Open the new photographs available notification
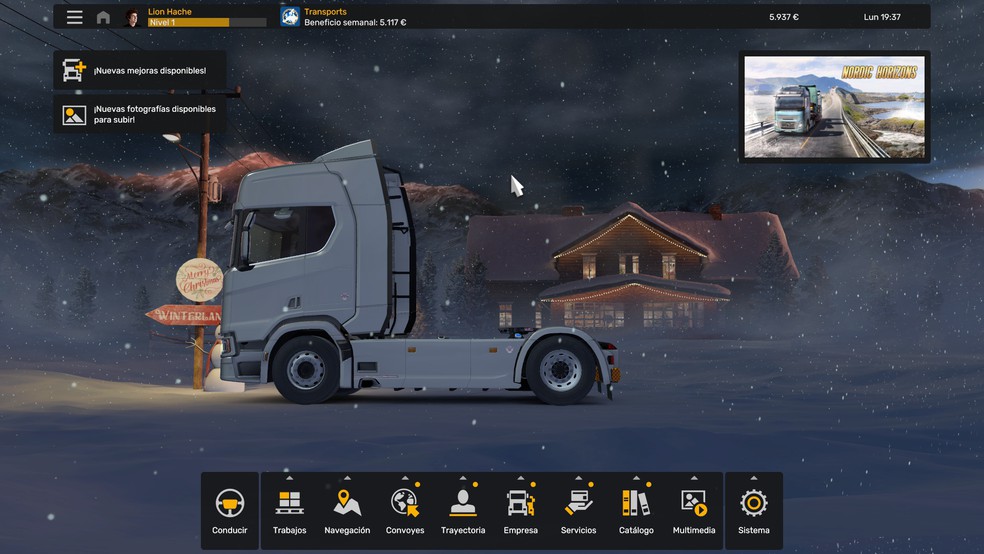Viewport: 984px width, 554px height. (139, 114)
